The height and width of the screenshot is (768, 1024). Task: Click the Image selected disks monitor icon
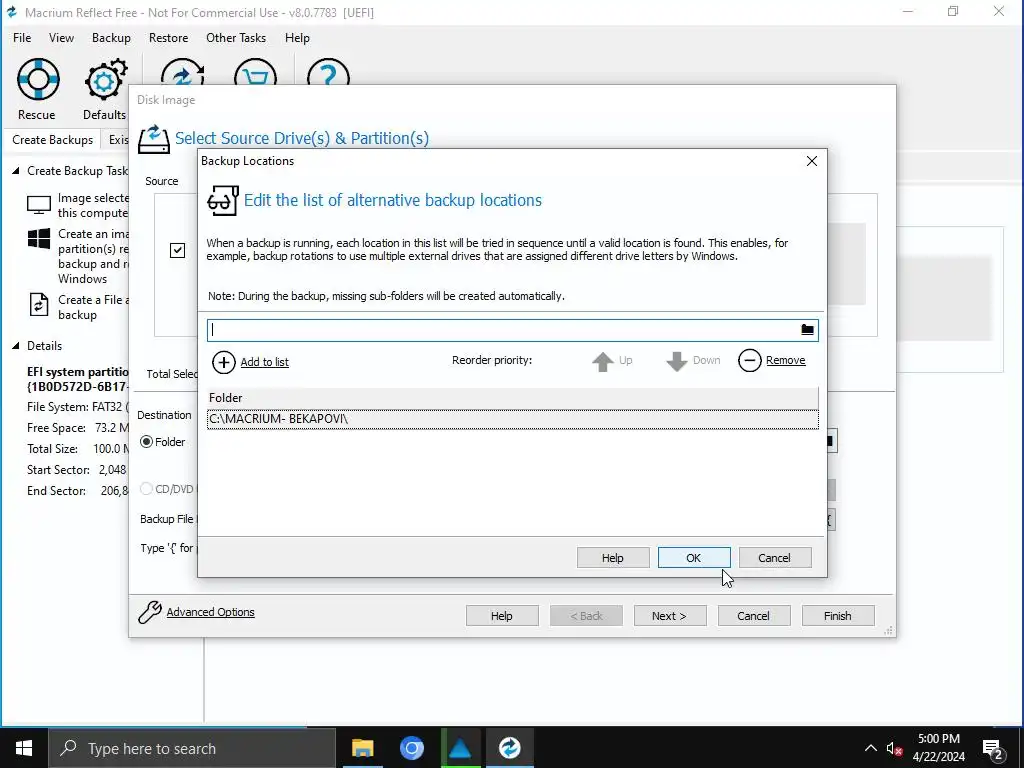(39, 205)
